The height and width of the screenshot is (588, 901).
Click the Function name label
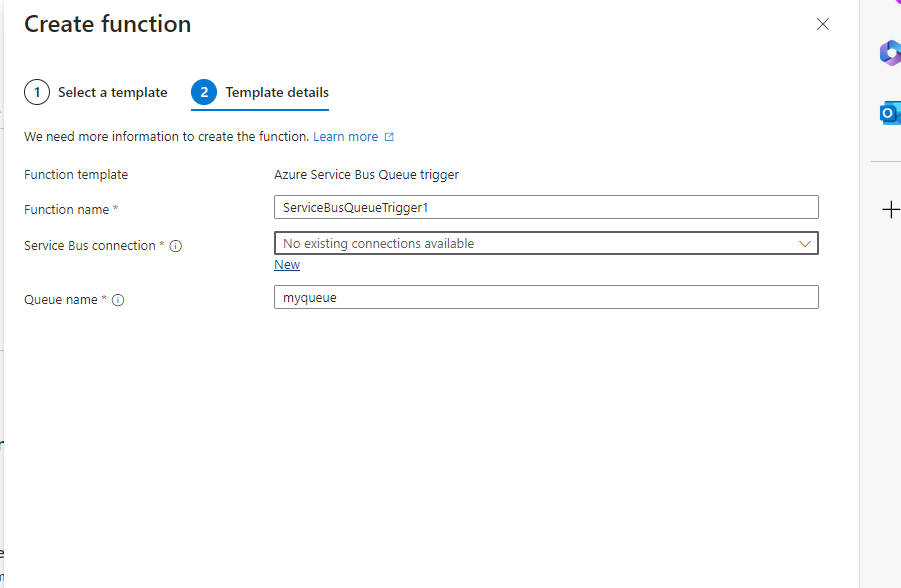(67, 210)
